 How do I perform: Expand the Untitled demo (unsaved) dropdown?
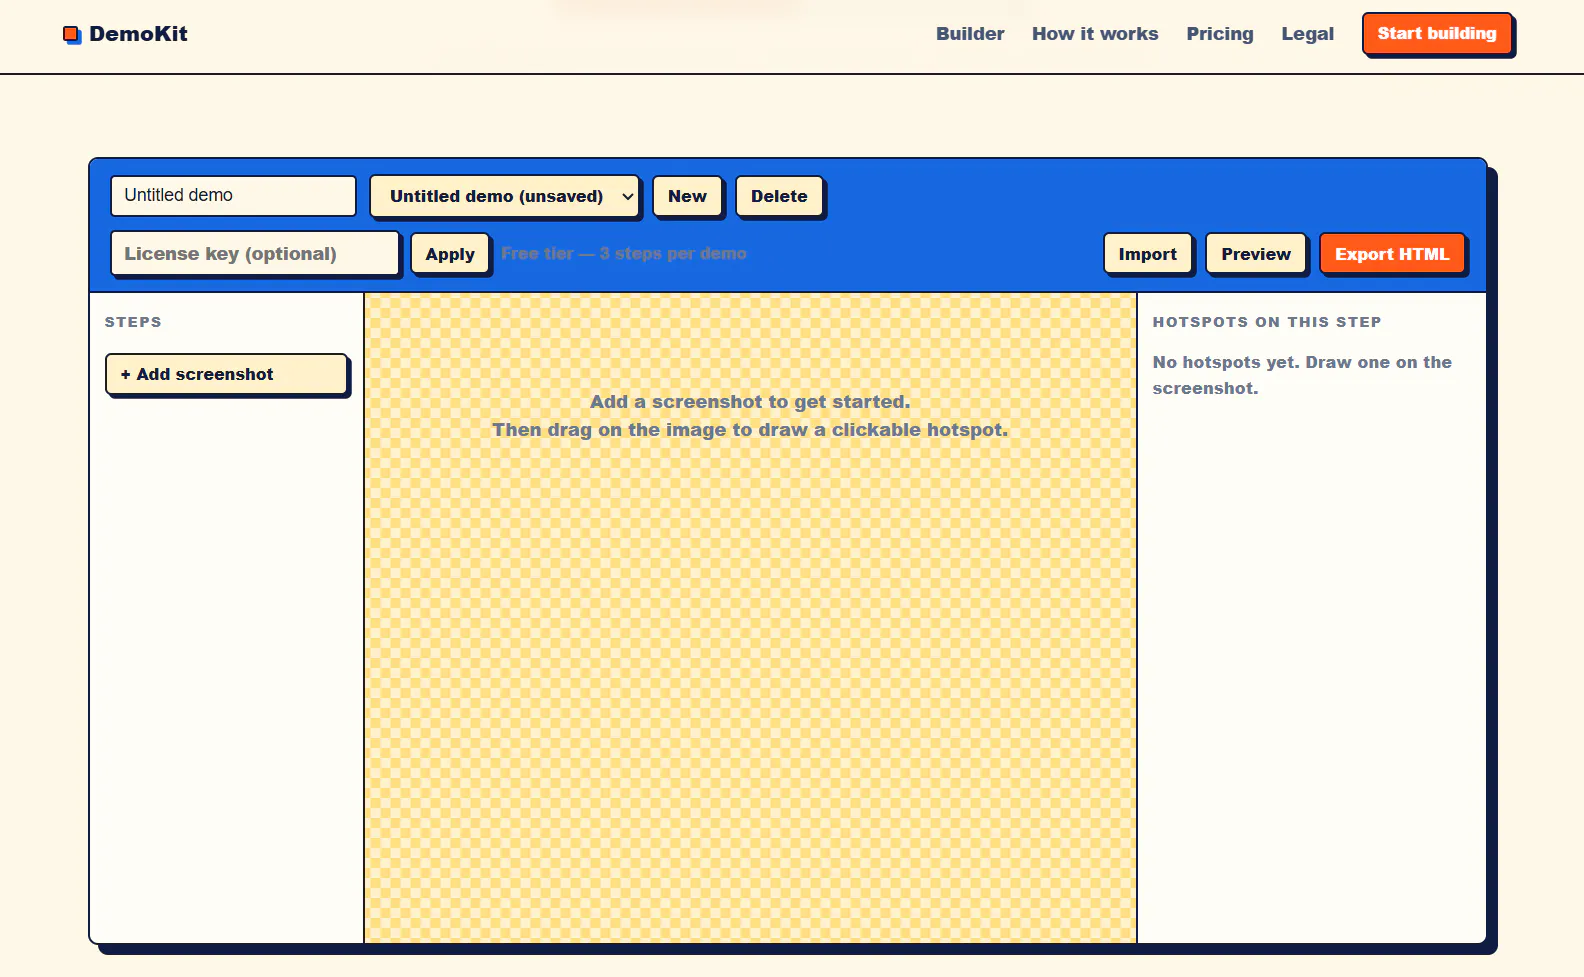tap(504, 196)
